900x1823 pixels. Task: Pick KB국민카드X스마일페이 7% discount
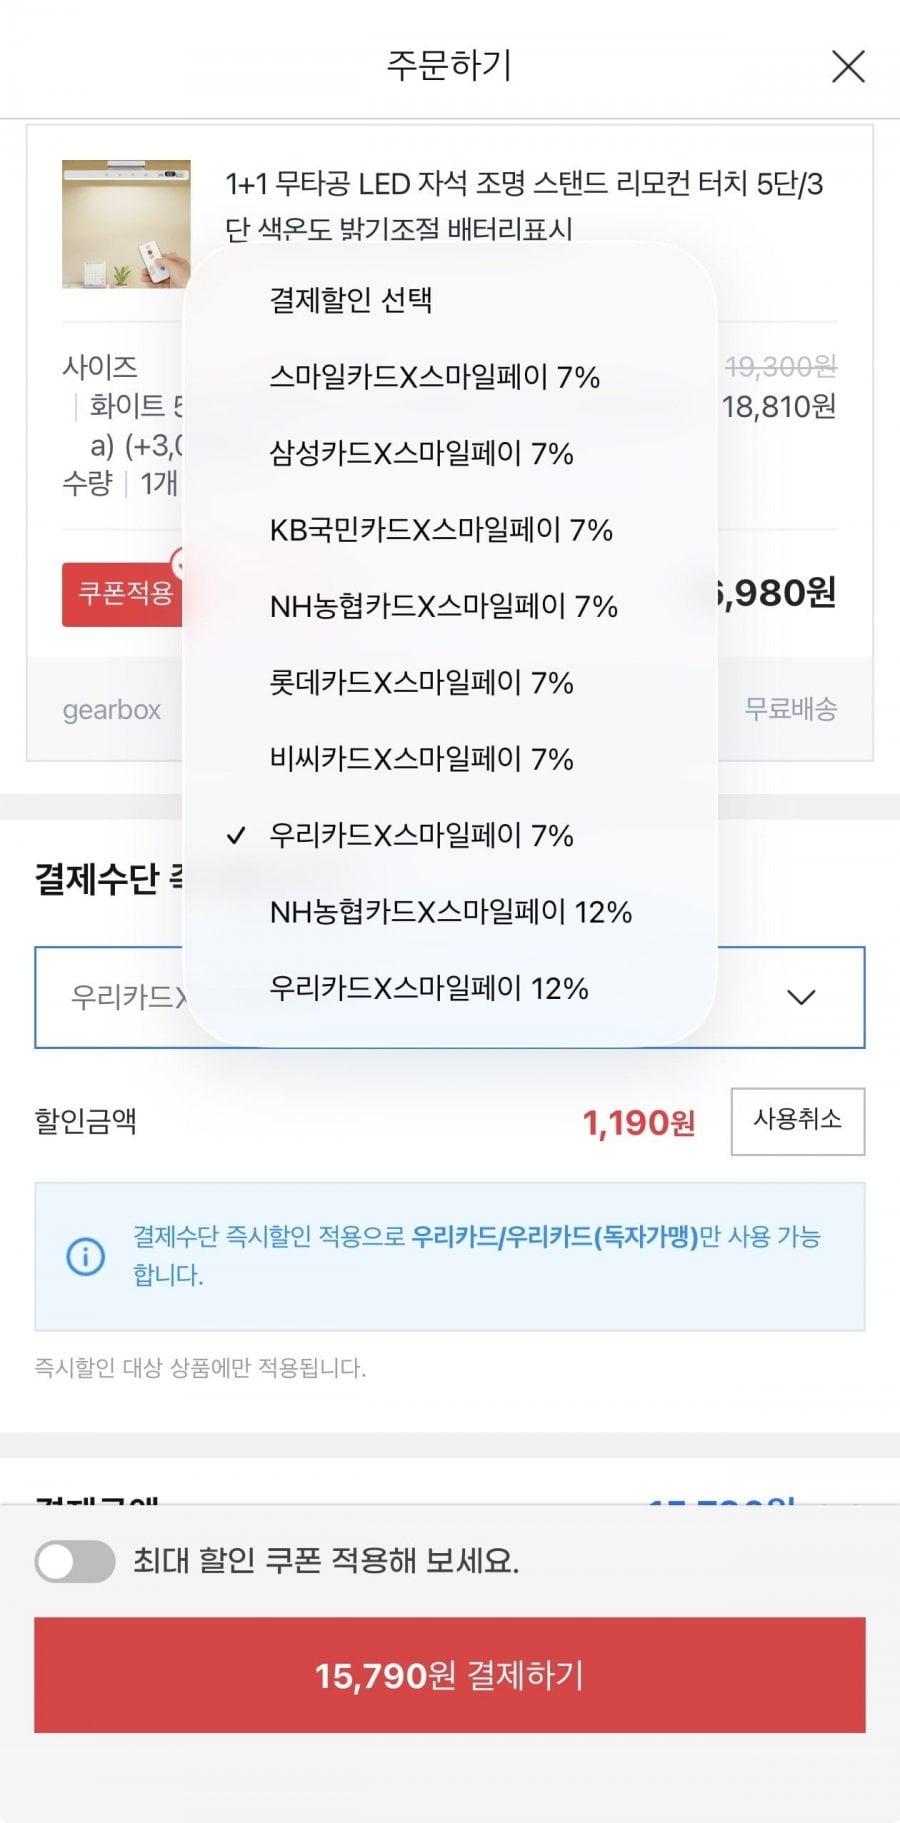pyautogui.click(x=440, y=530)
